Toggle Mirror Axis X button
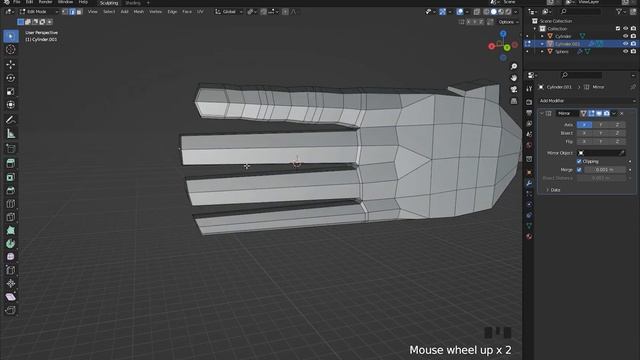The width and height of the screenshot is (640, 360). coord(584,124)
